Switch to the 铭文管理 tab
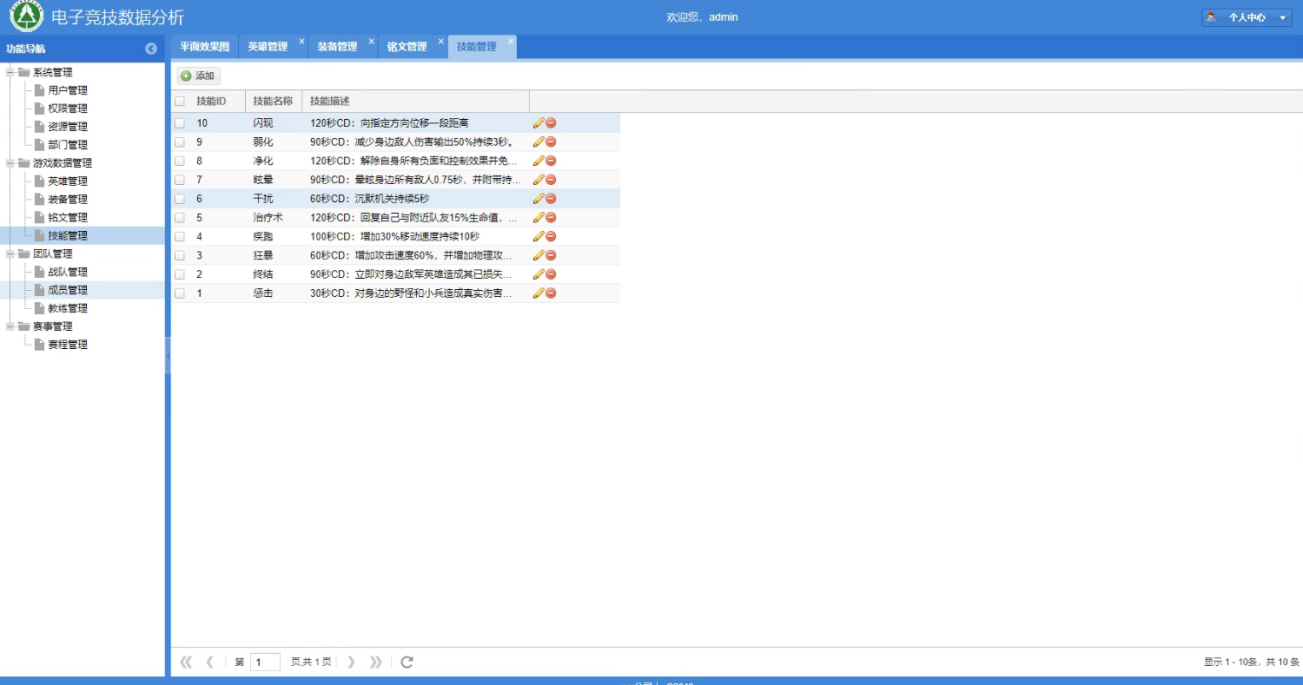 tap(407, 47)
